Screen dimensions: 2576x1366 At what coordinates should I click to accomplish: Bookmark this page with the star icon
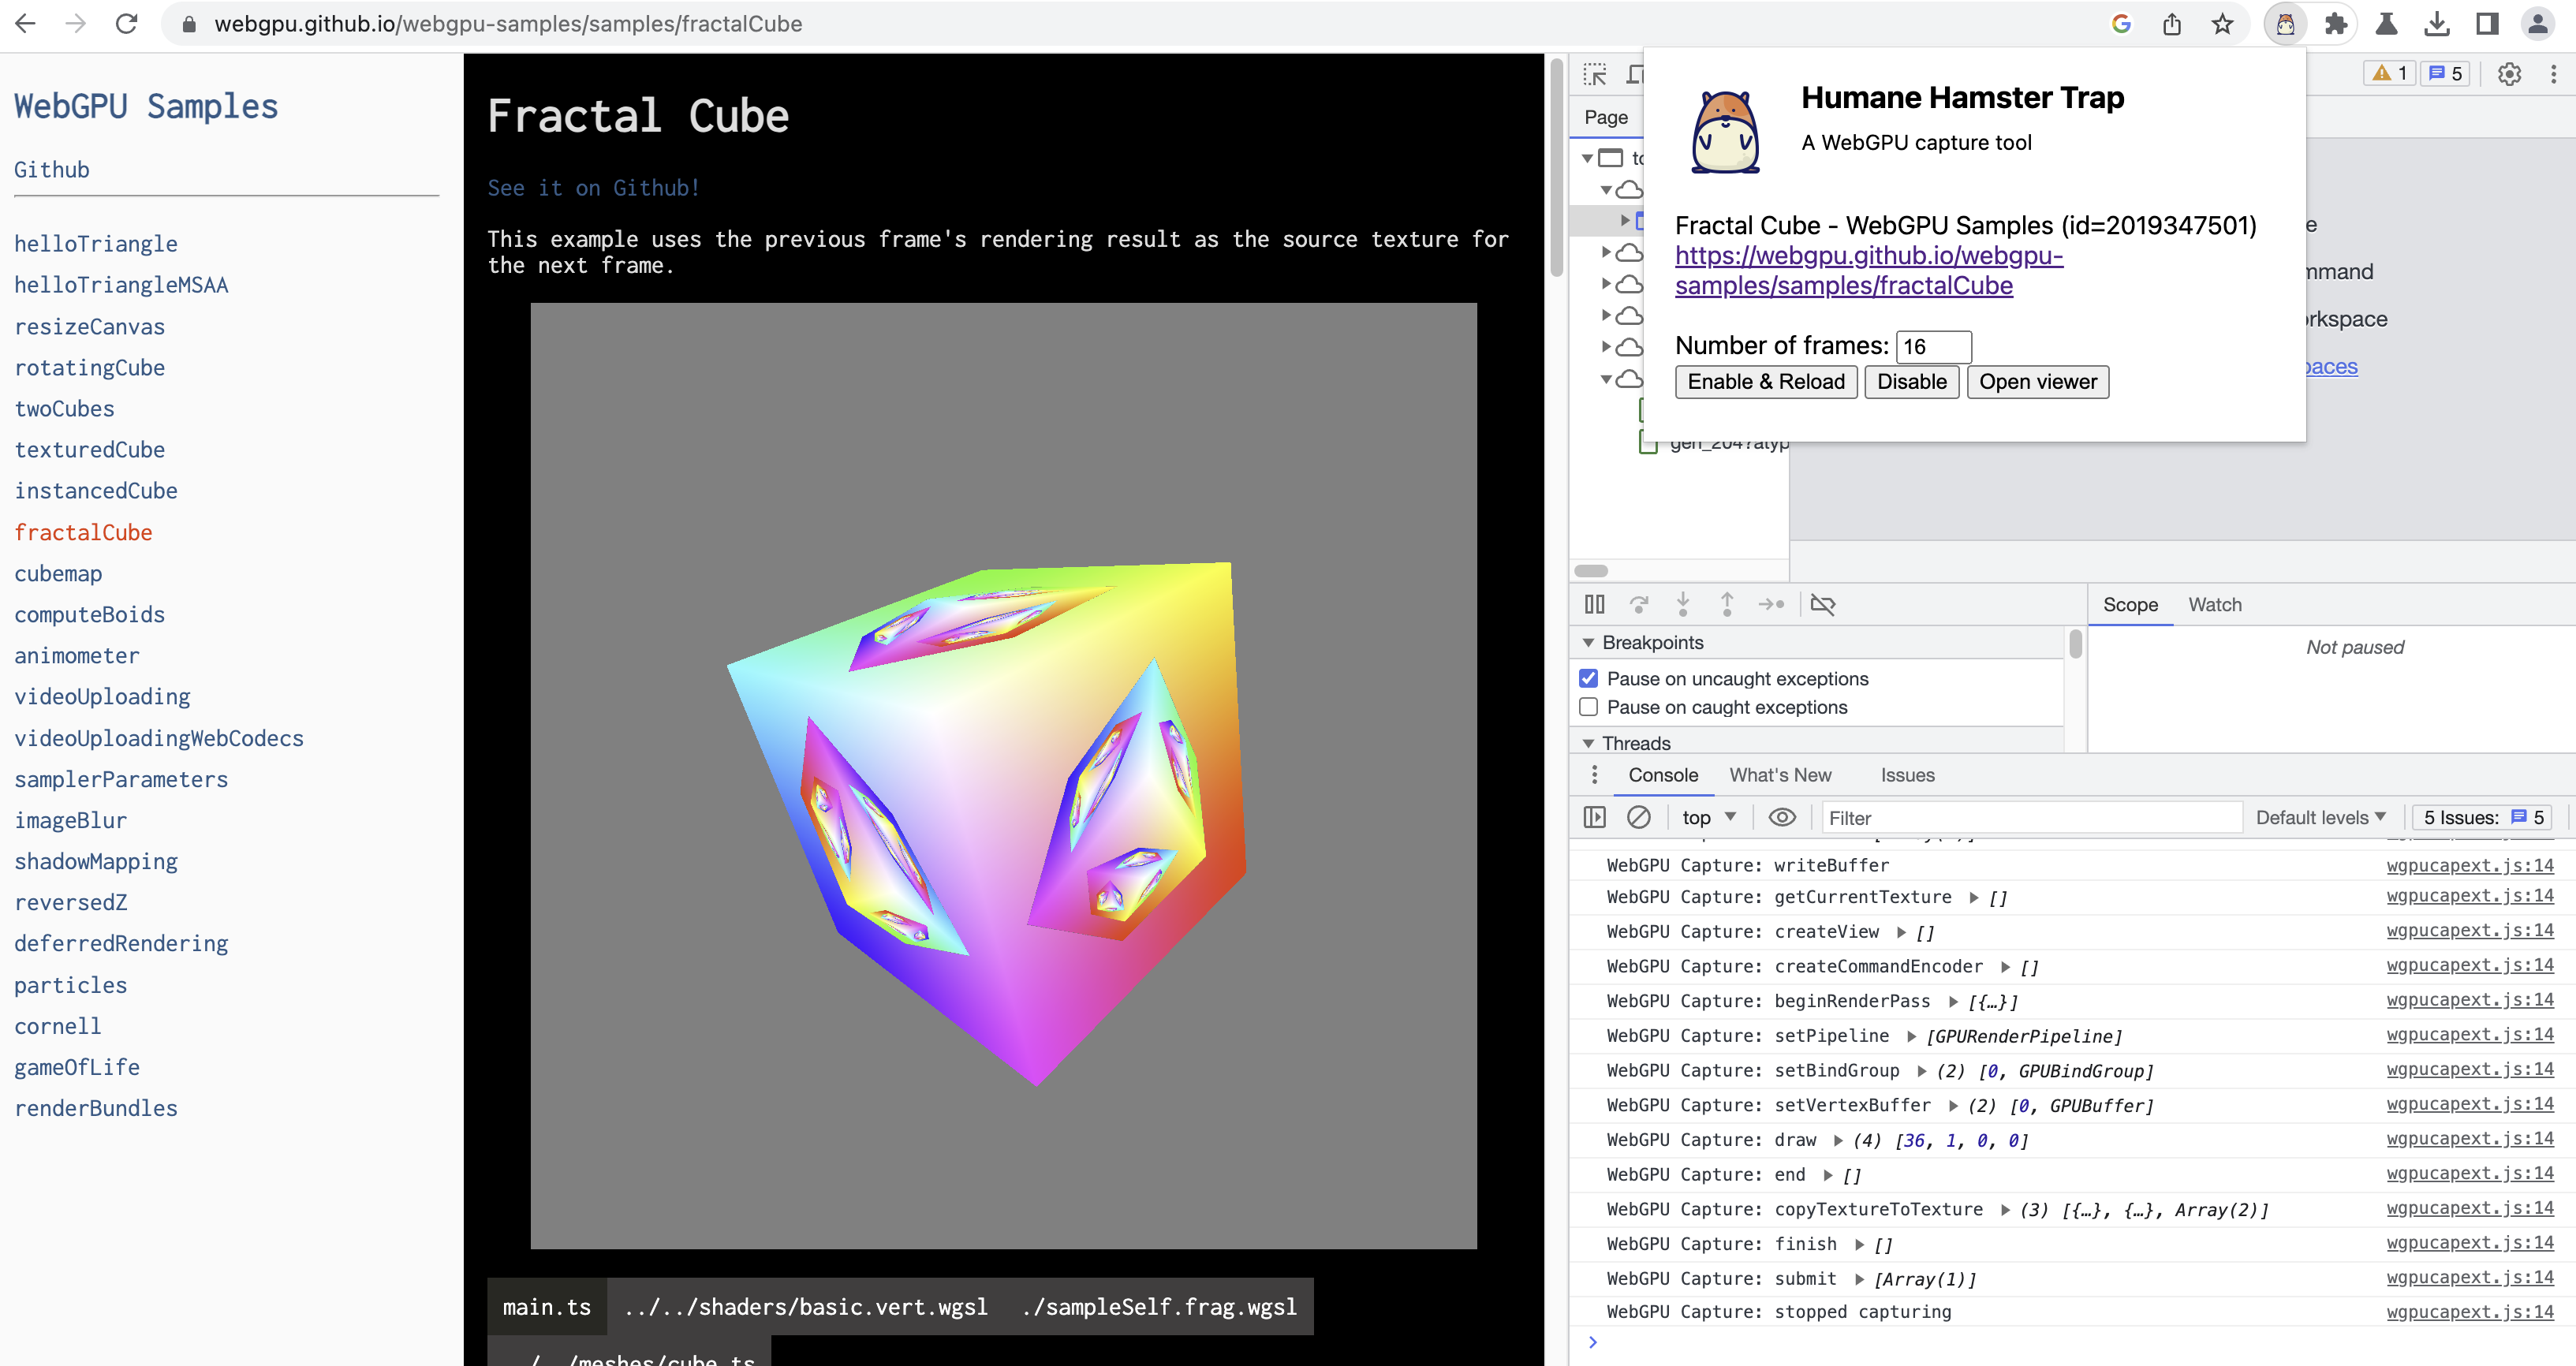2221,24
